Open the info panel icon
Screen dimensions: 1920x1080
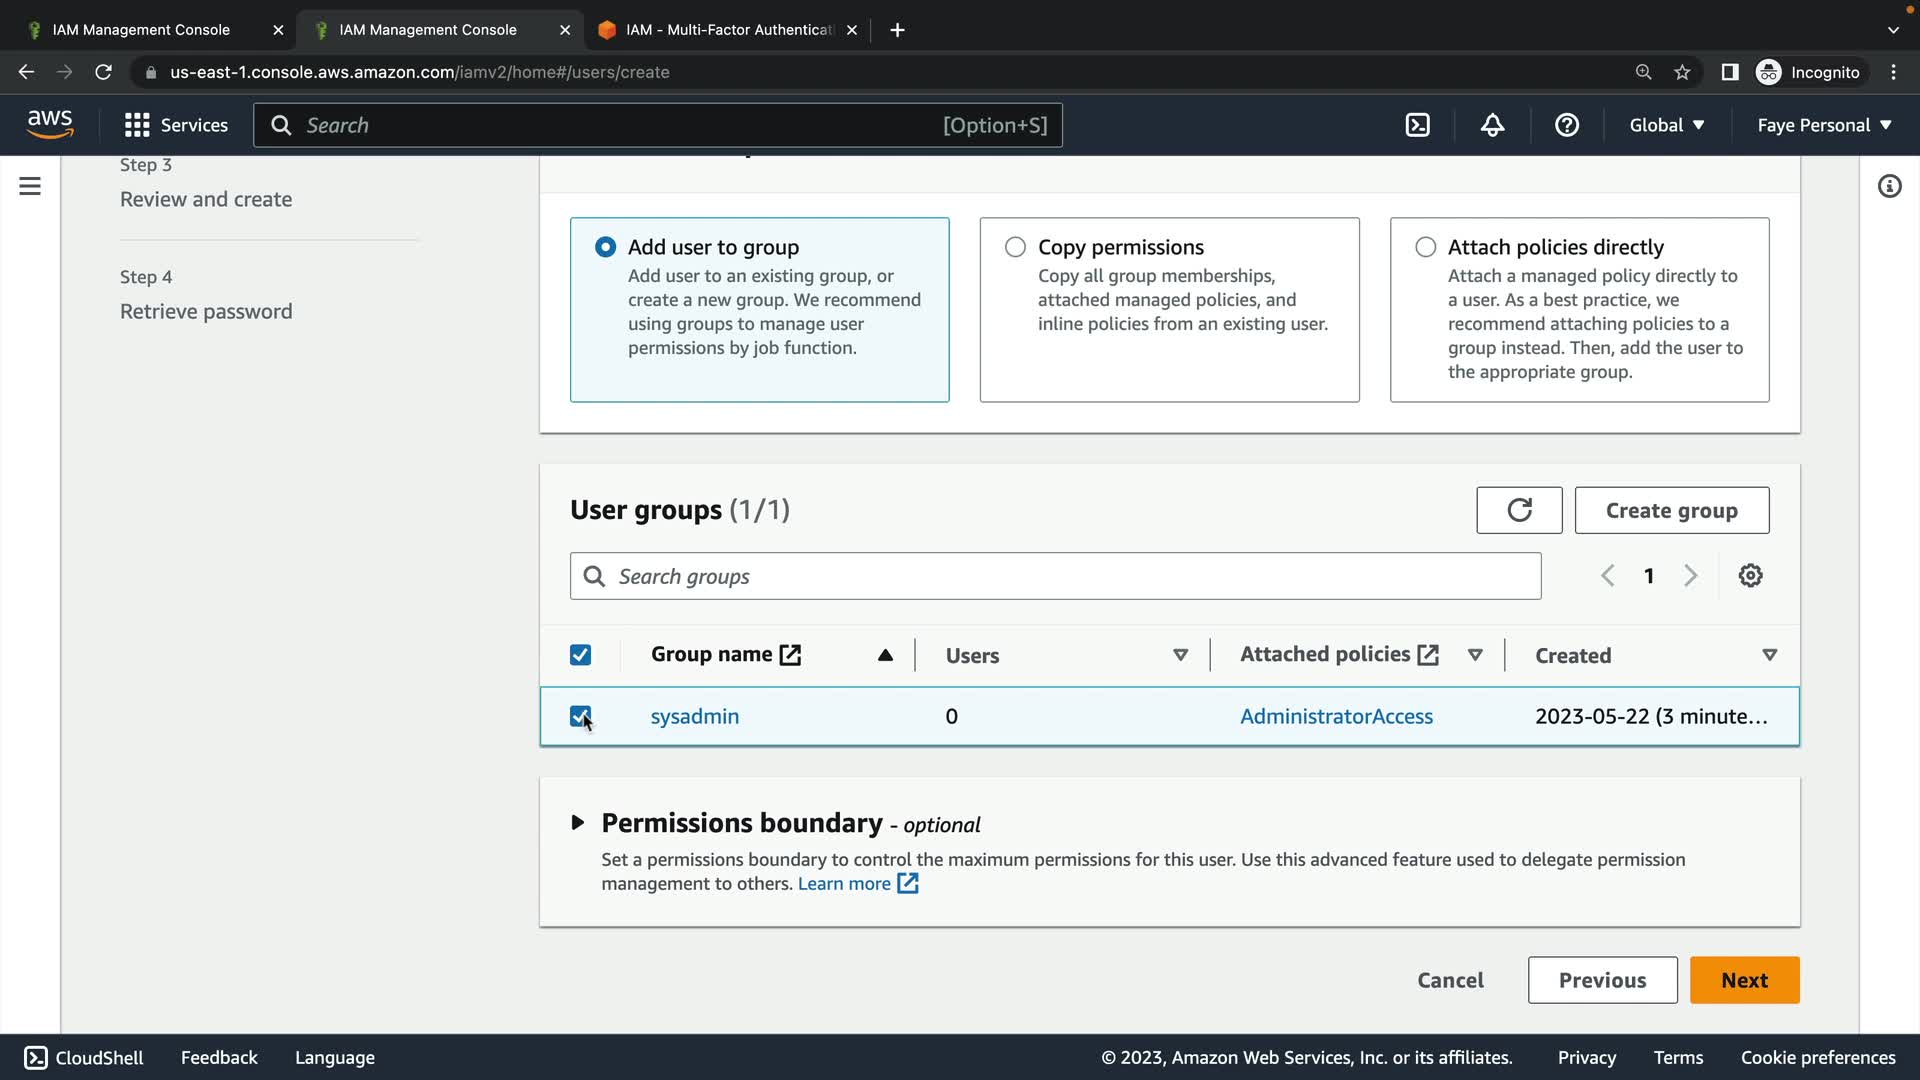(1888, 186)
